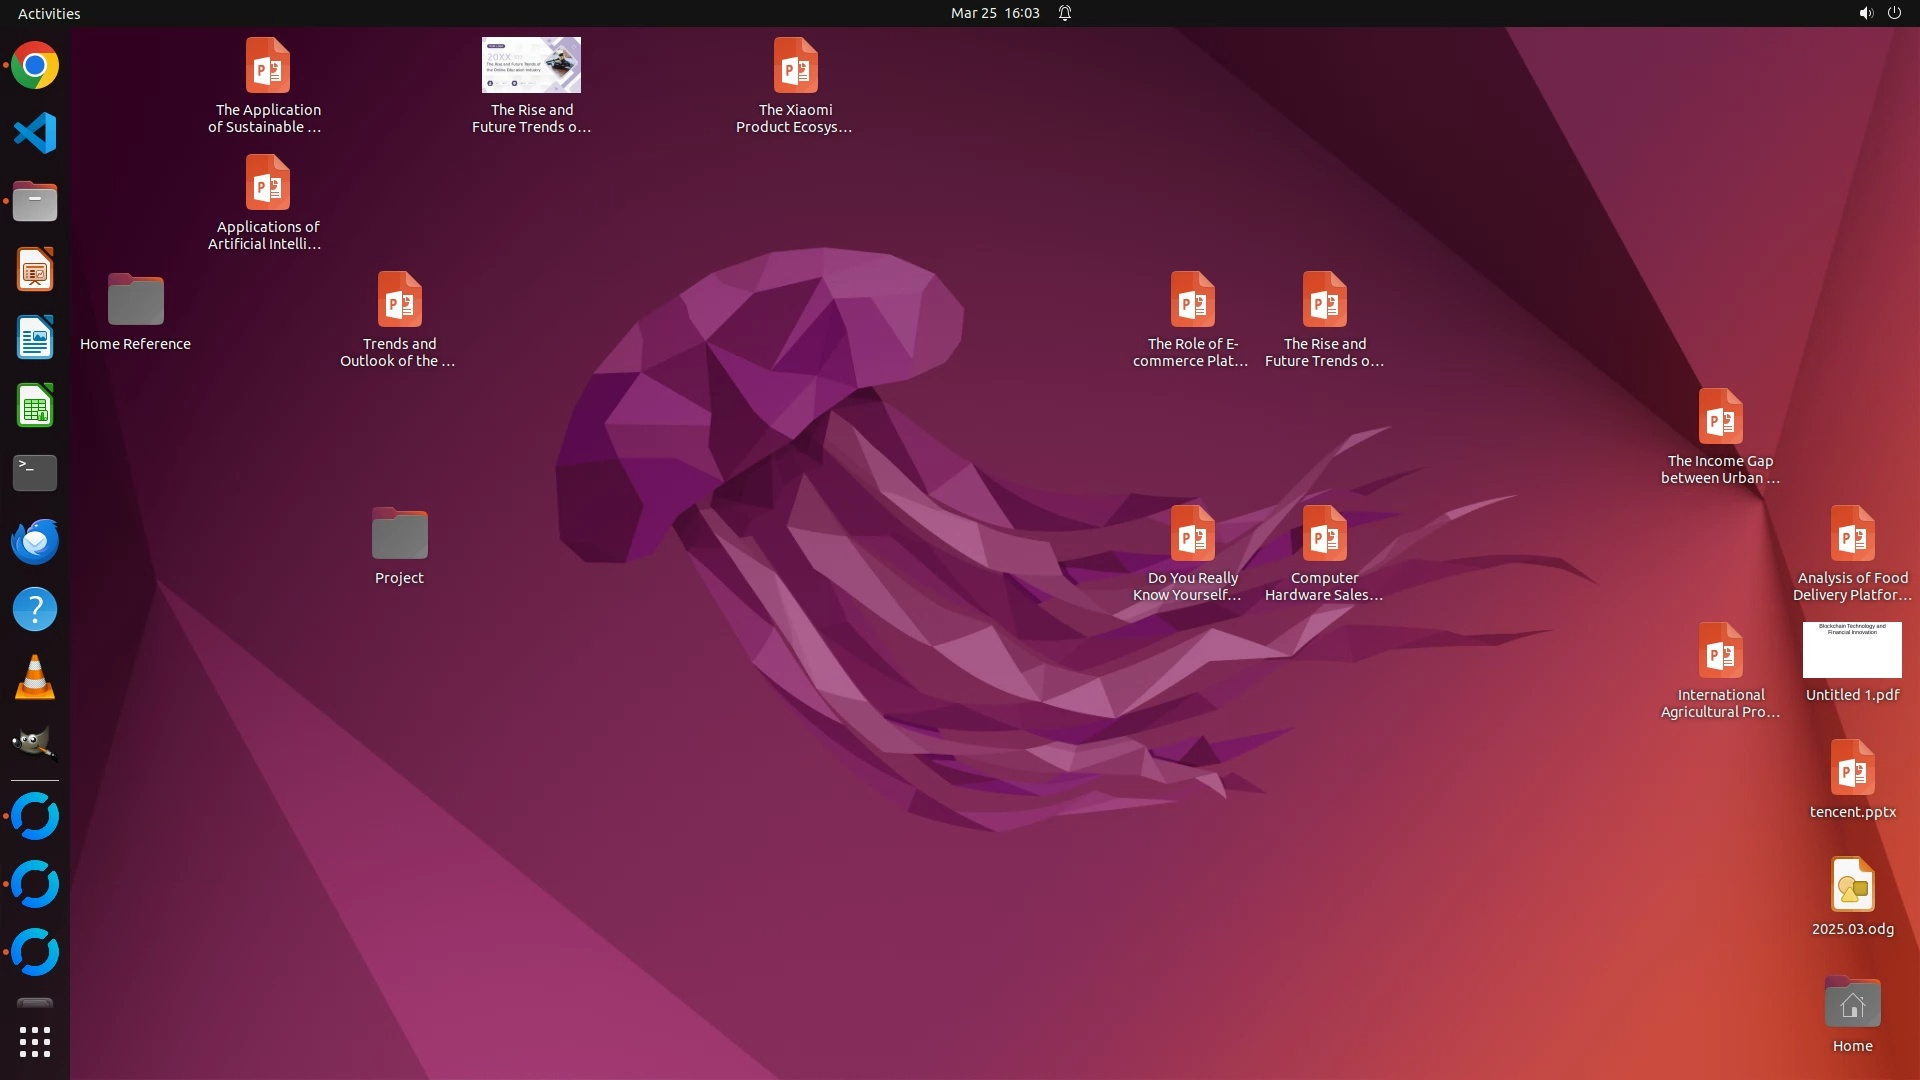Open the clock and calendar menu
Viewport: 1920px width, 1080px height.
click(x=994, y=13)
